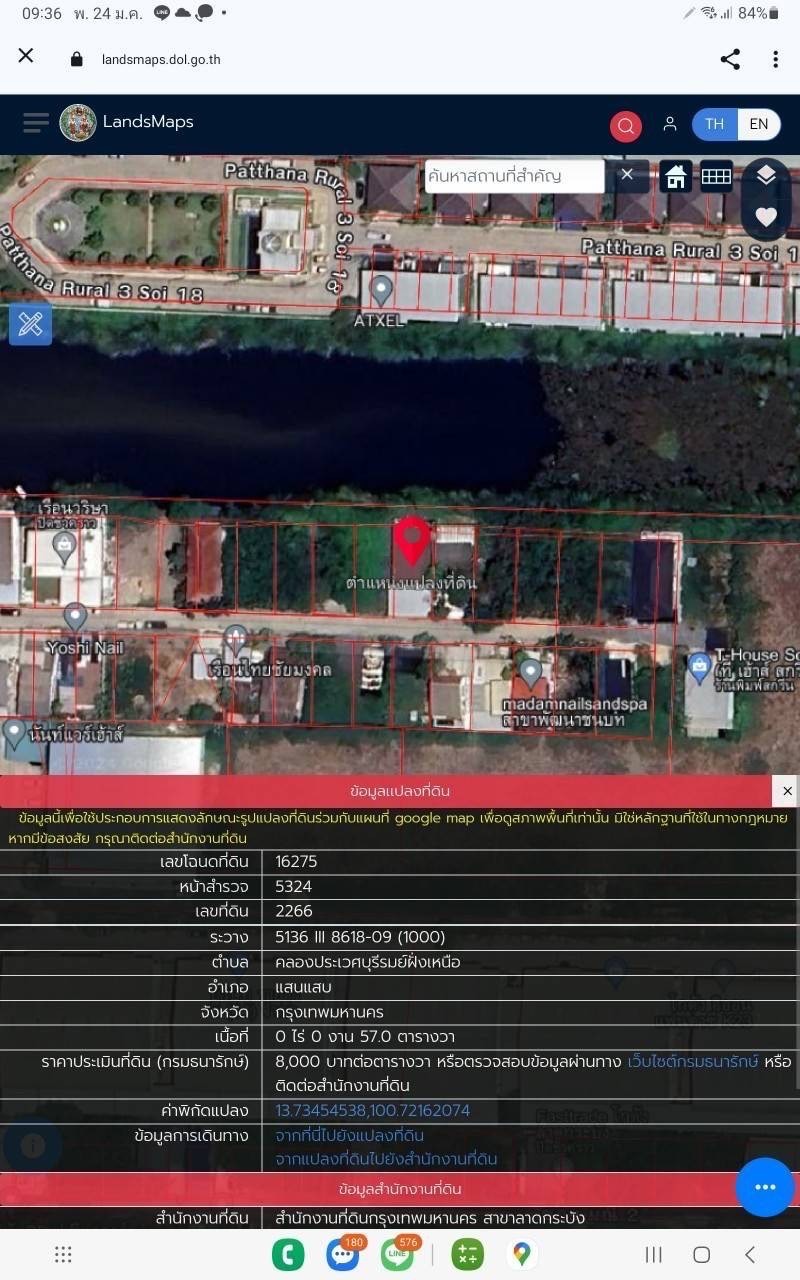This screenshot has width=800, height=1280.
Task: Switch language to TH
Action: pos(714,124)
